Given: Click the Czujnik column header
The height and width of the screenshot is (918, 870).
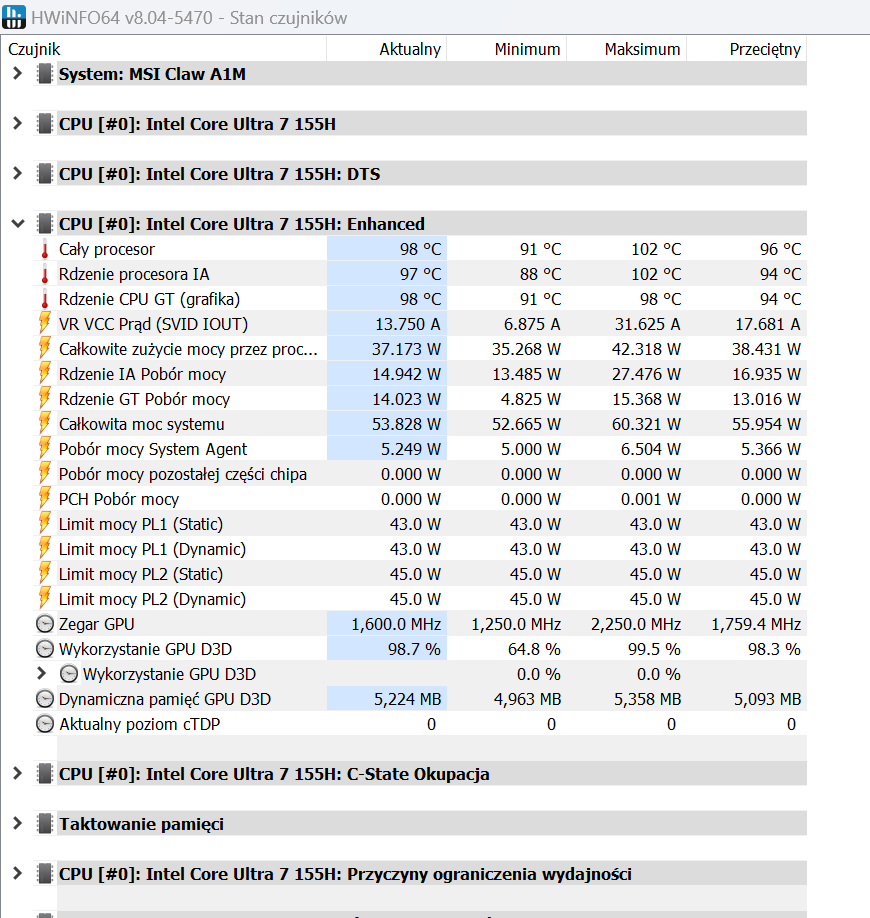Looking at the screenshot, I should coord(35,49).
